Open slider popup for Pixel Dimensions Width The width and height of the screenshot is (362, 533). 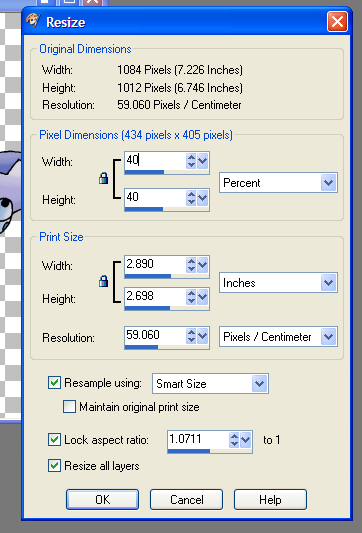pos(203,160)
